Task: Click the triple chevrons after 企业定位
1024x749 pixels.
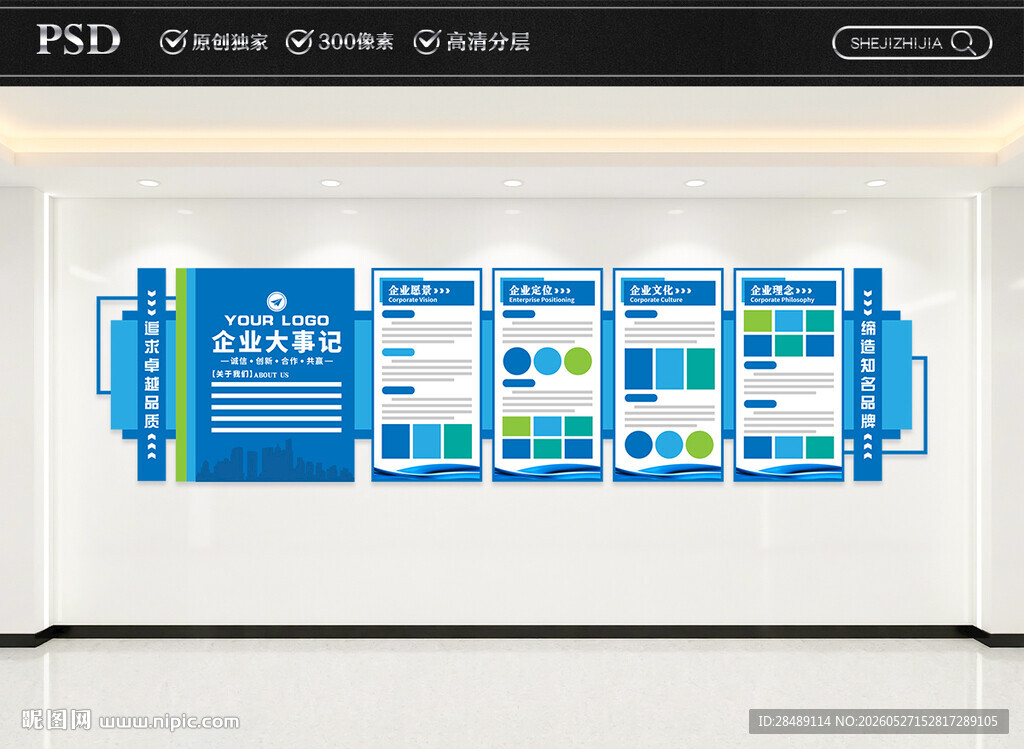Action: tap(563, 291)
